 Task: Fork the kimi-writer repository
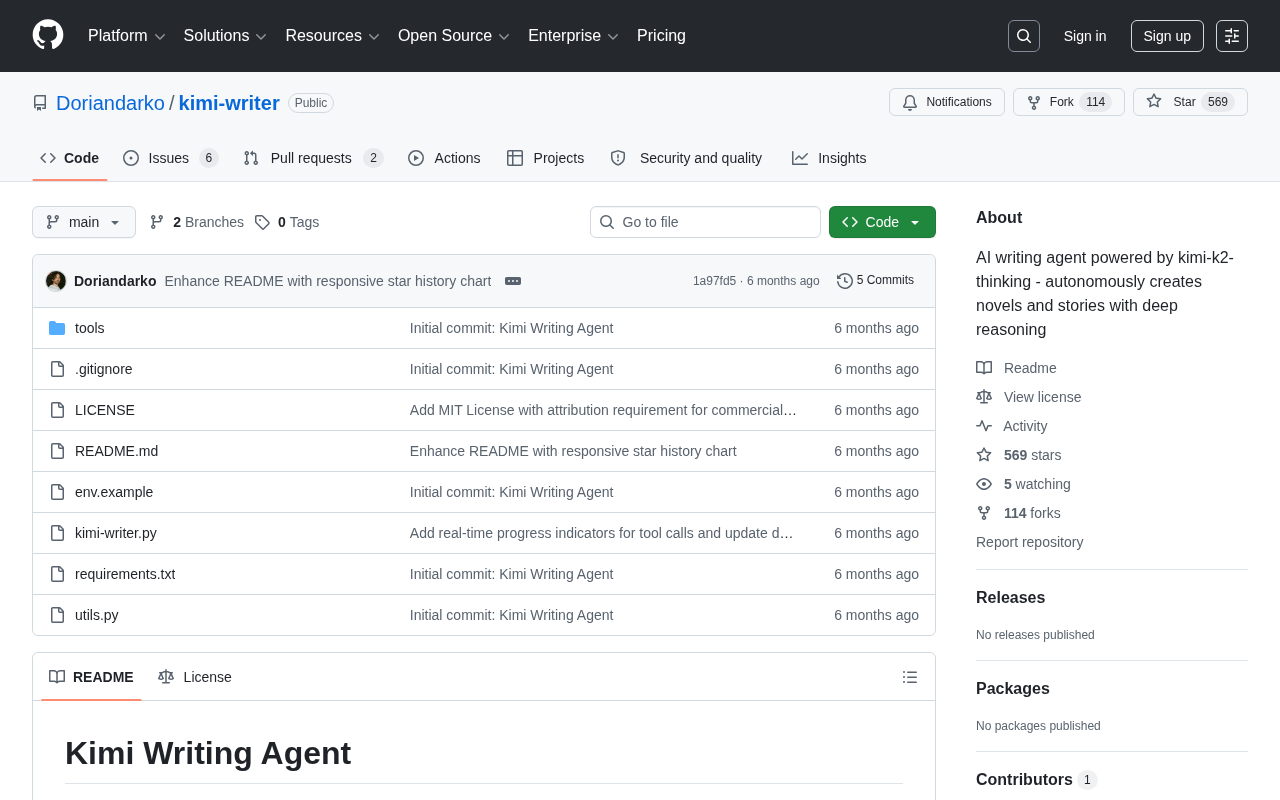(1069, 102)
